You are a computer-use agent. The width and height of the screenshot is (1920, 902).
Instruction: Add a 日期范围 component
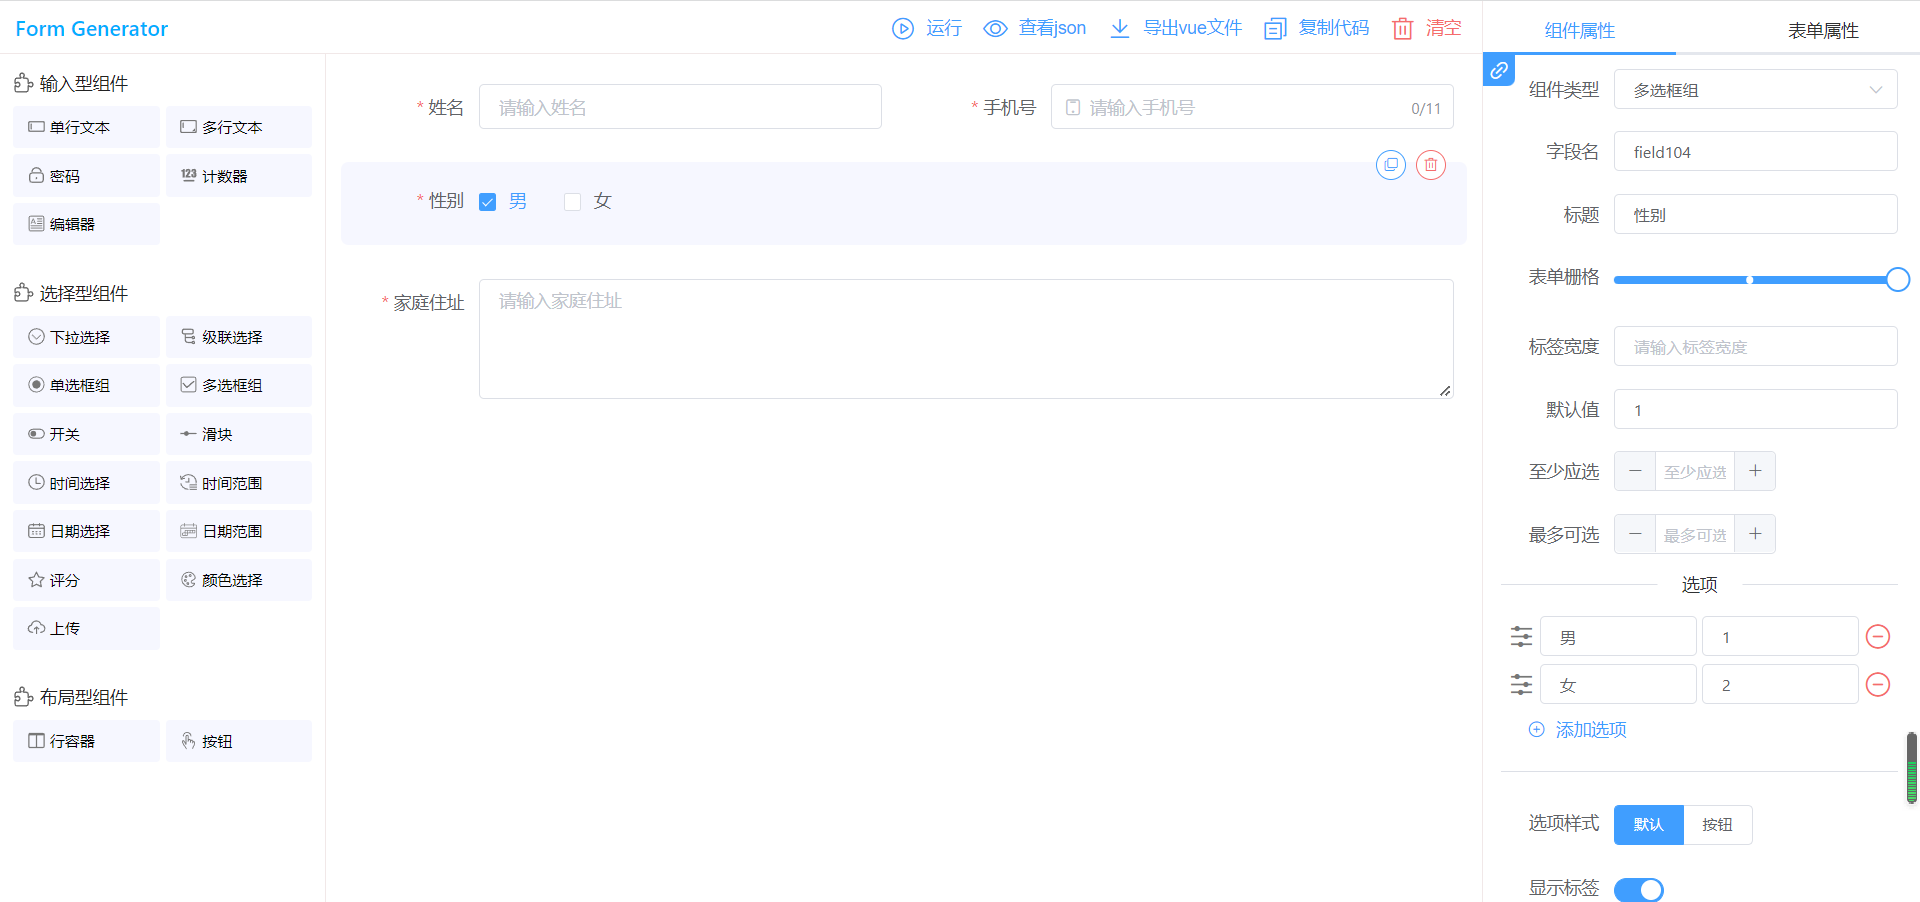click(239, 531)
